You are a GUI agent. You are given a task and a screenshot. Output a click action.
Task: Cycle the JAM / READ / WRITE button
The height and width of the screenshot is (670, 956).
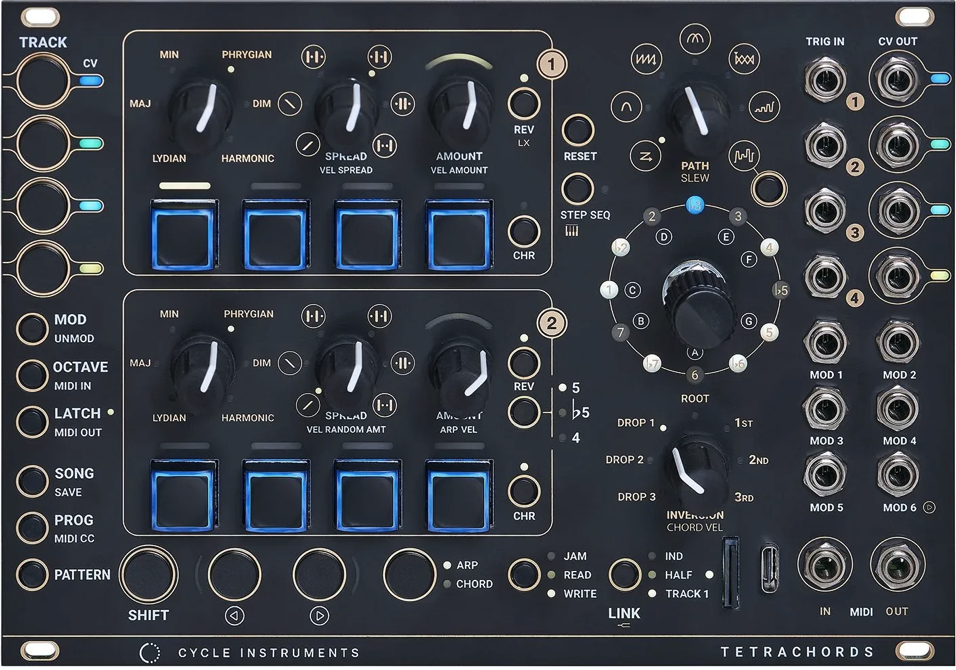coord(524,574)
